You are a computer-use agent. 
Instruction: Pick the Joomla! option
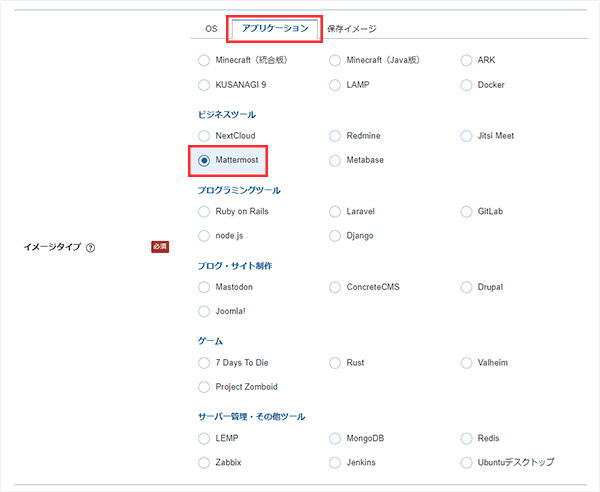point(204,311)
